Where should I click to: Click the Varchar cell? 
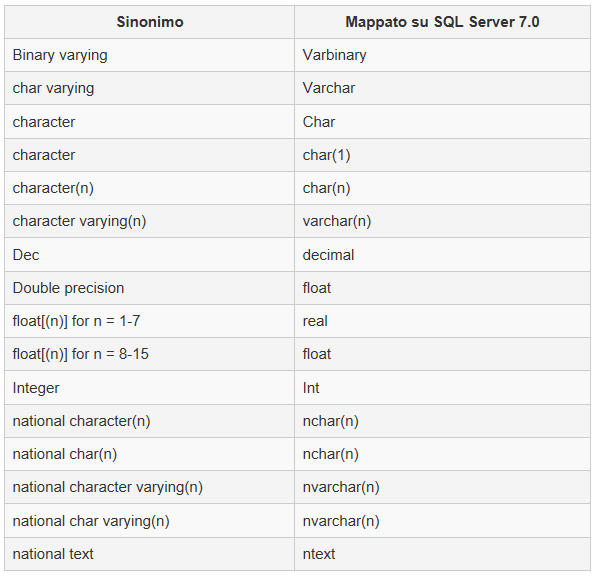click(442, 88)
